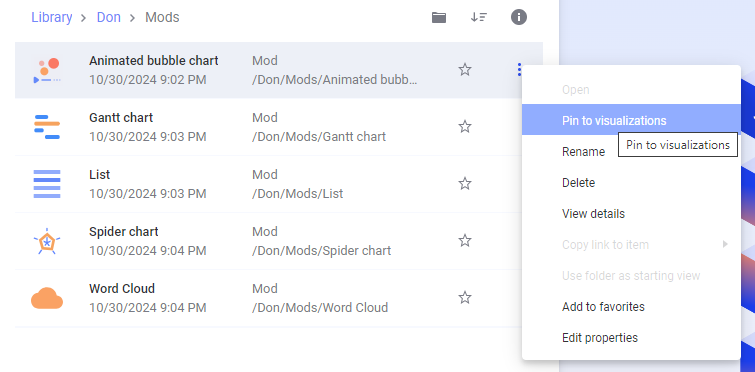Toggle favorite star for Gantt chart
The image size is (755, 372).
pos(465,127)
